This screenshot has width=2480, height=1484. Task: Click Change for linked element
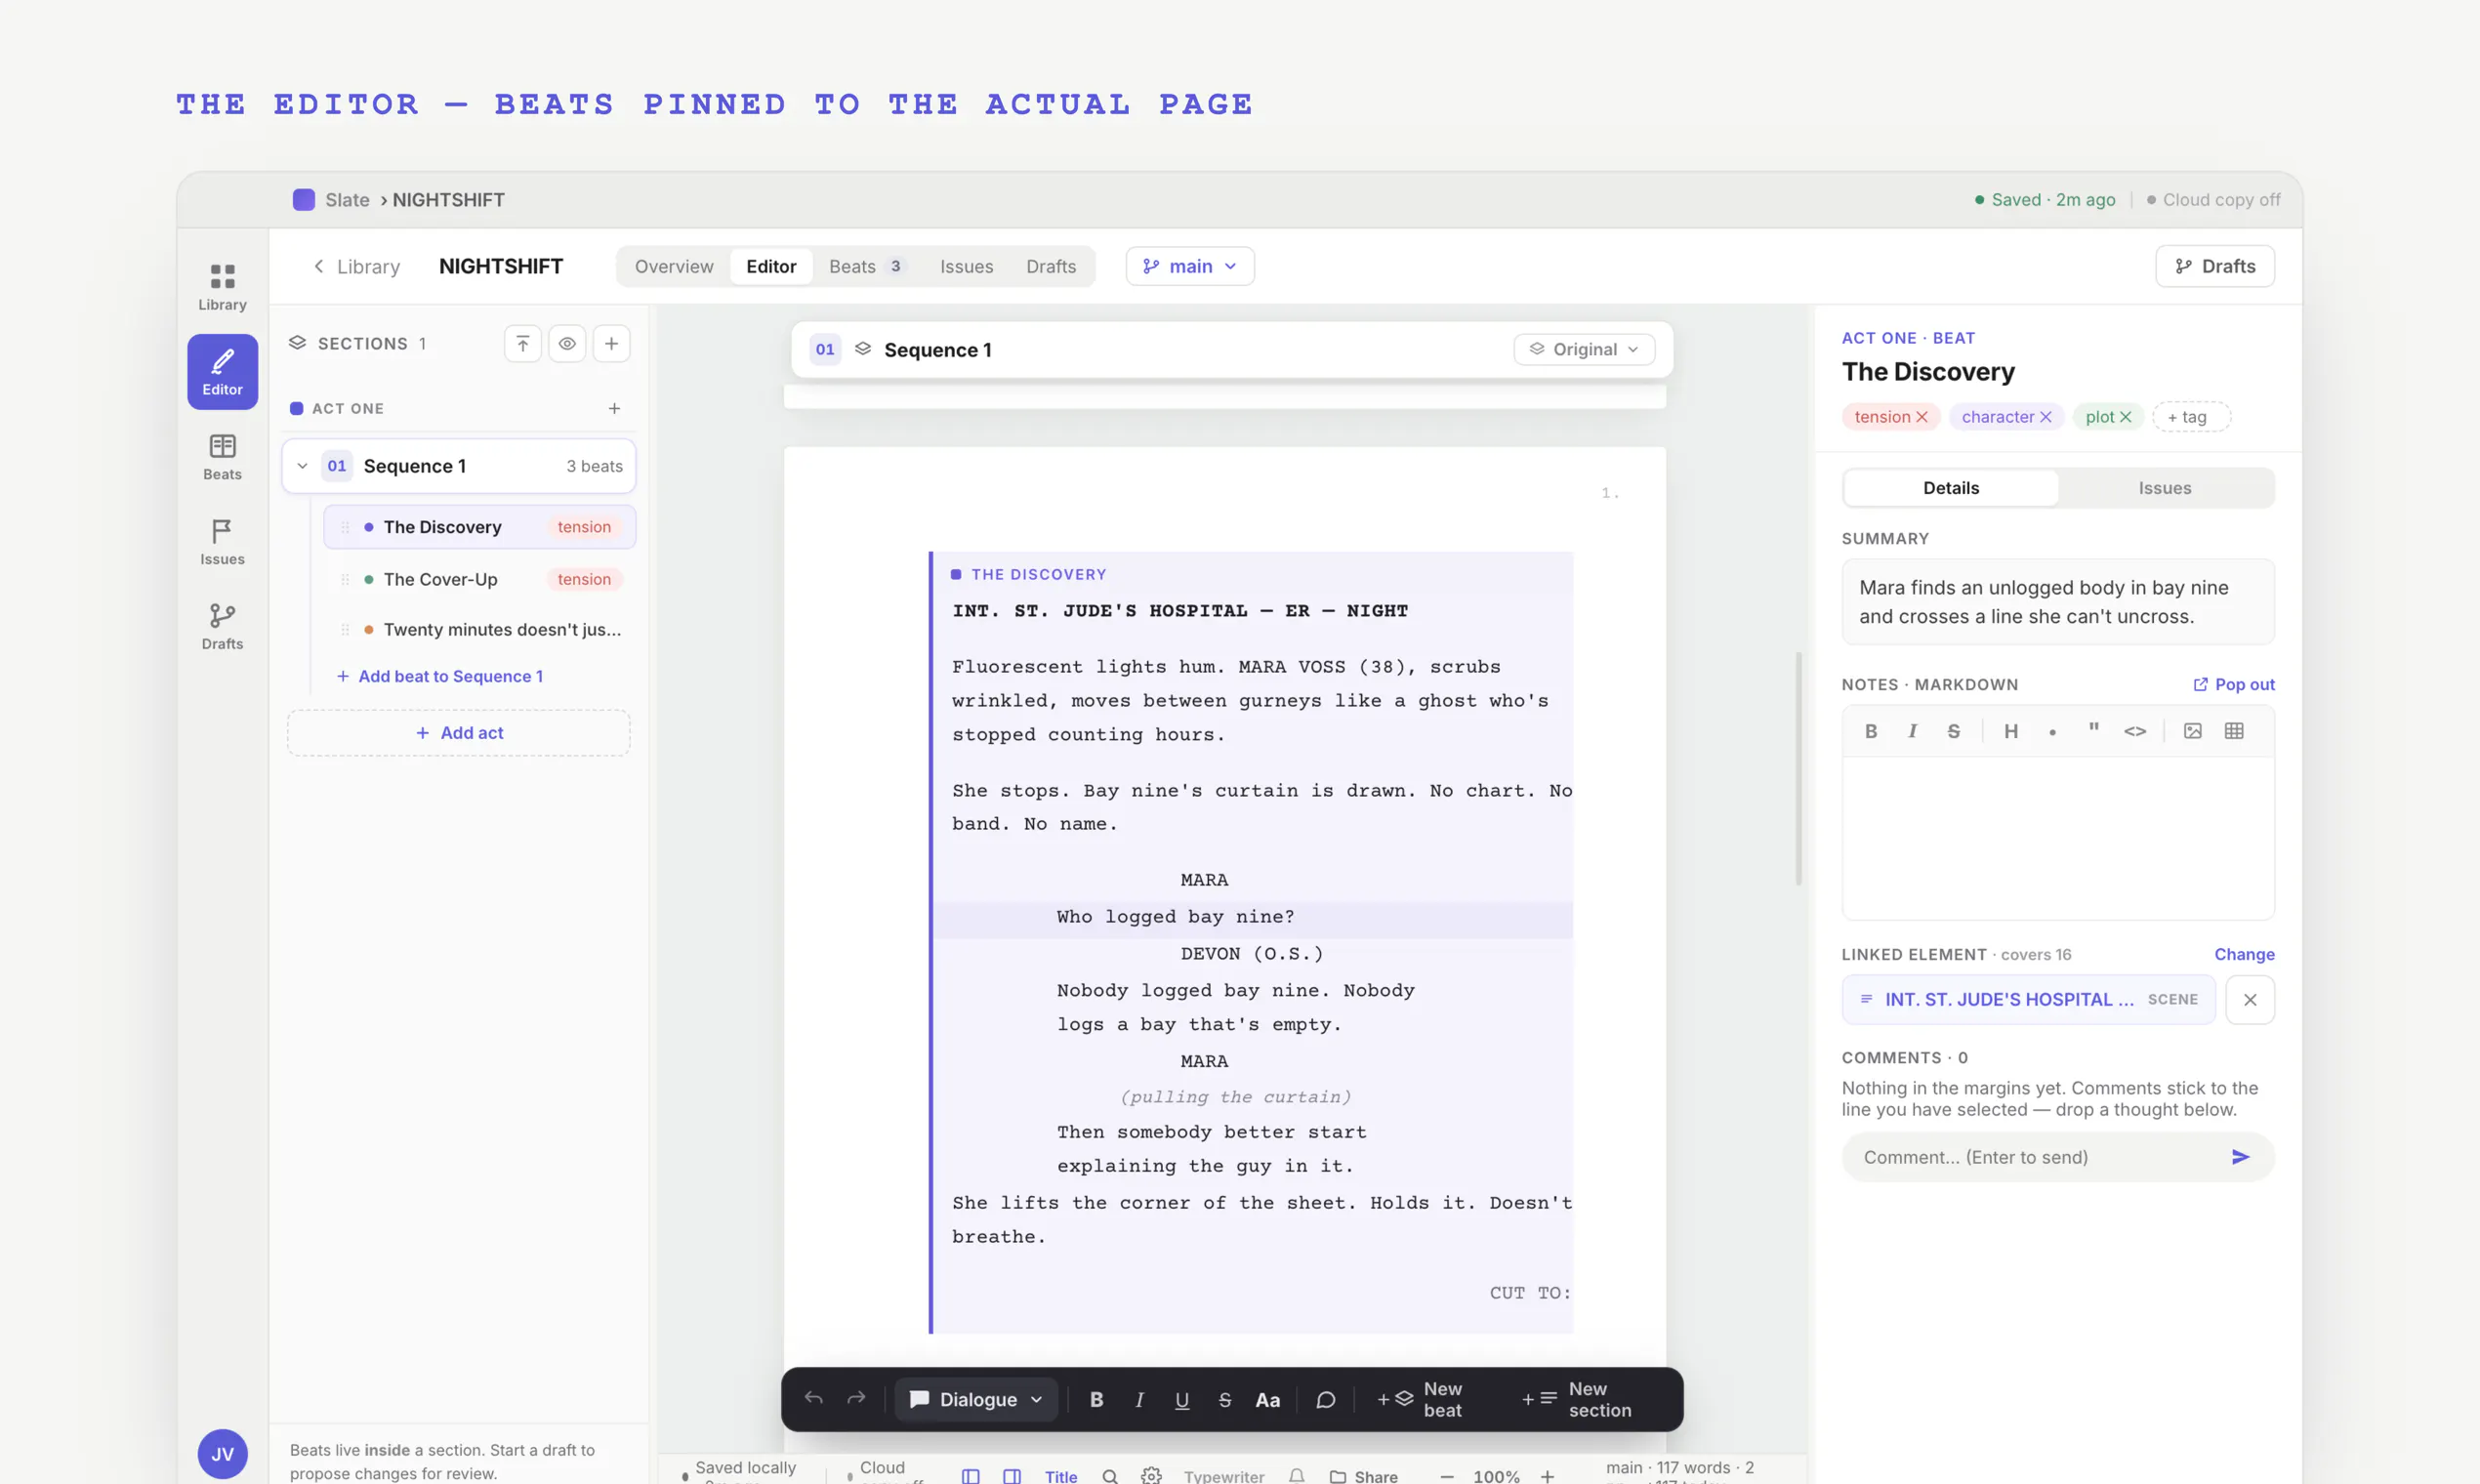(x=2244, y=955)
